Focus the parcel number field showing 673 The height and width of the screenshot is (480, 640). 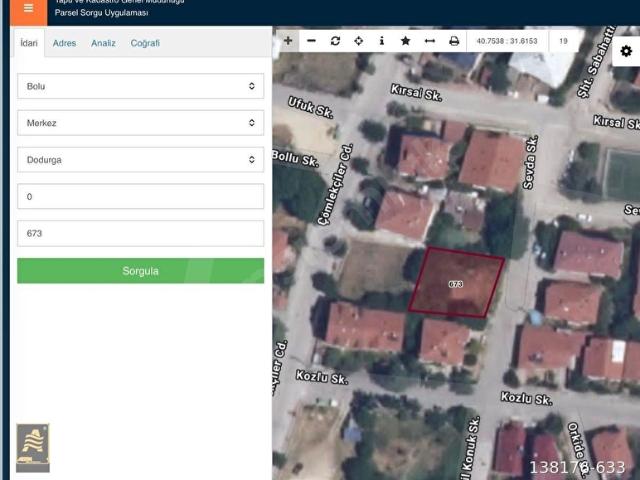[140, 233]
